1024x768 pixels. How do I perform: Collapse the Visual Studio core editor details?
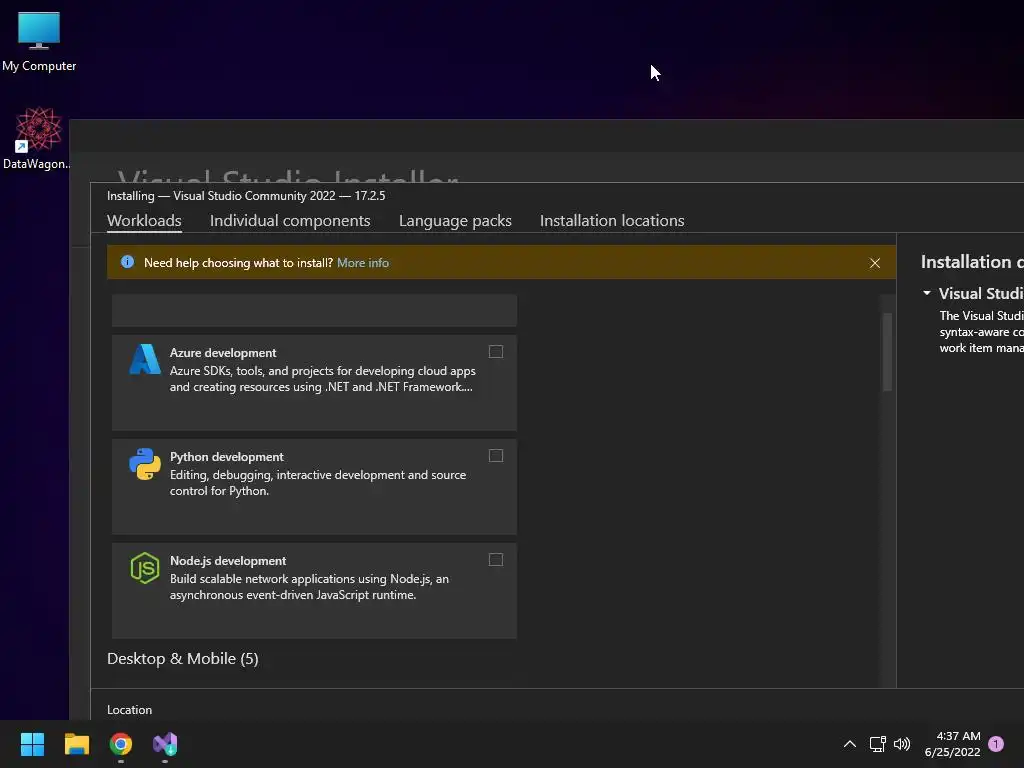click(x=927, y=293)
